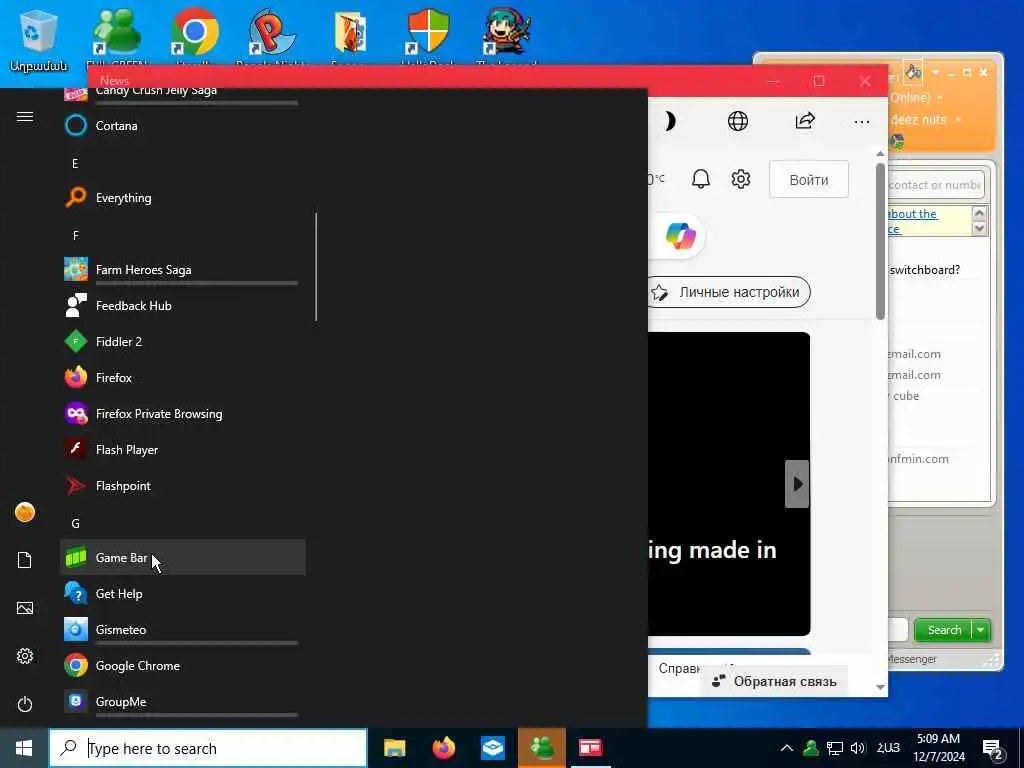1024x768 pixels.
Task: Open Firefox Private Browsing
Action: [x=182, y=413]
